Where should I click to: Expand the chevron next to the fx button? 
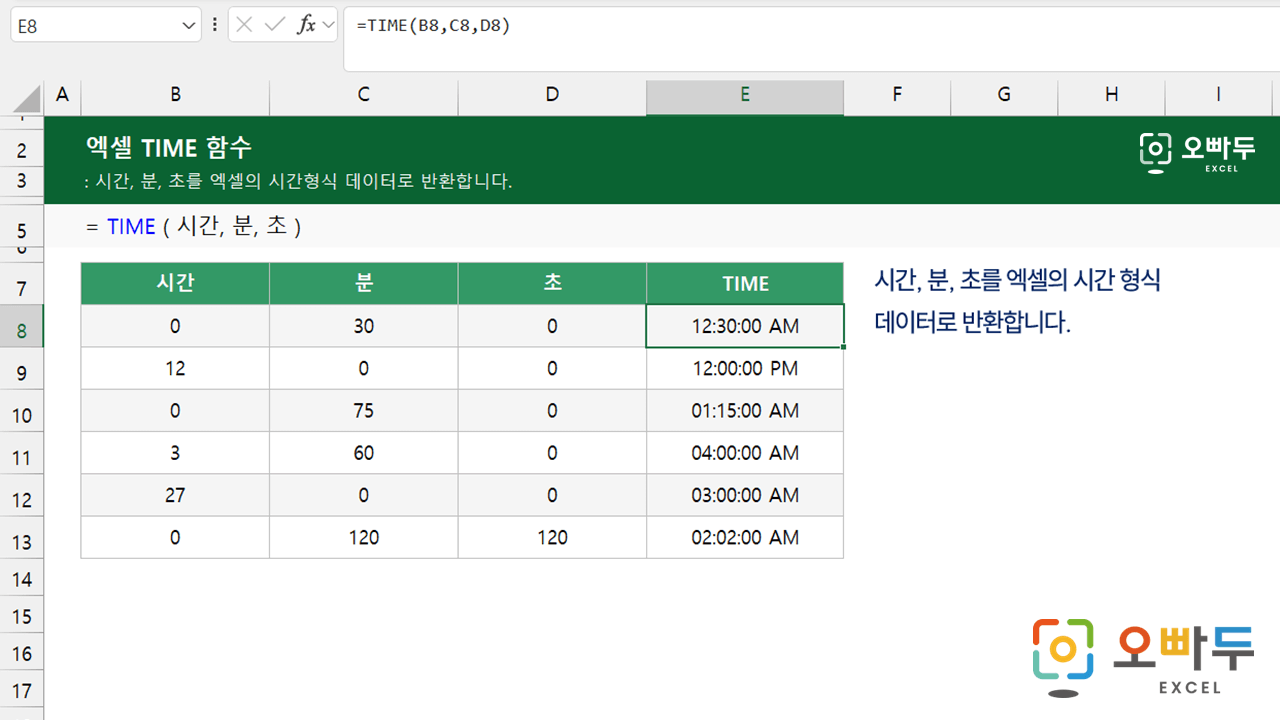tap(328, 26)
